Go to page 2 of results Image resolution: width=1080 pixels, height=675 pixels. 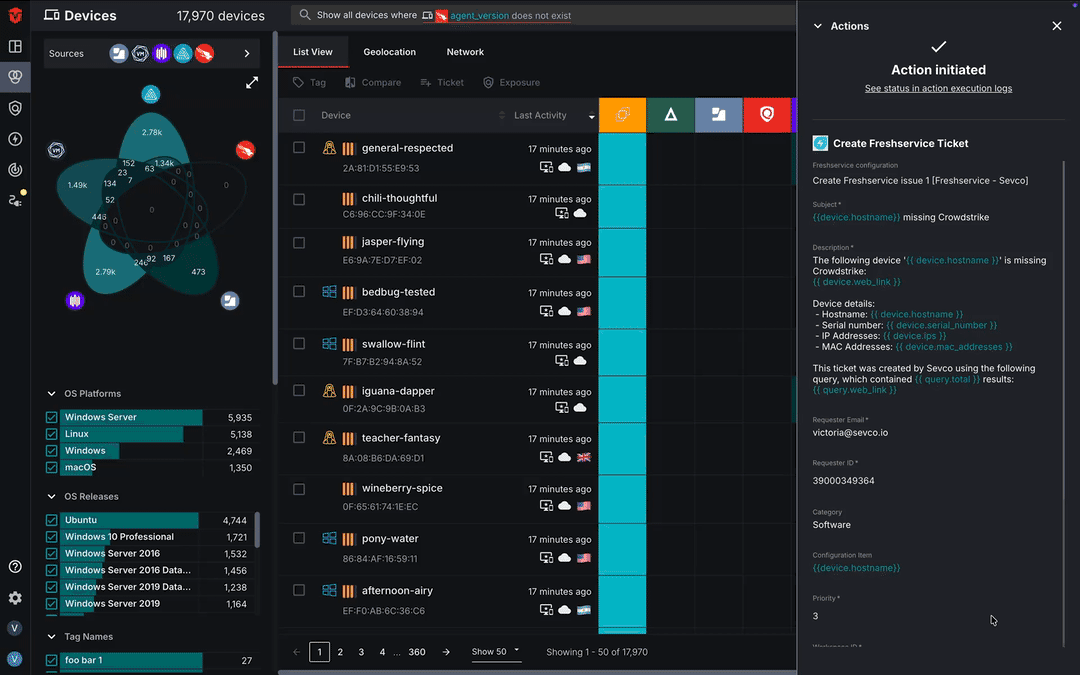[340, 652]
